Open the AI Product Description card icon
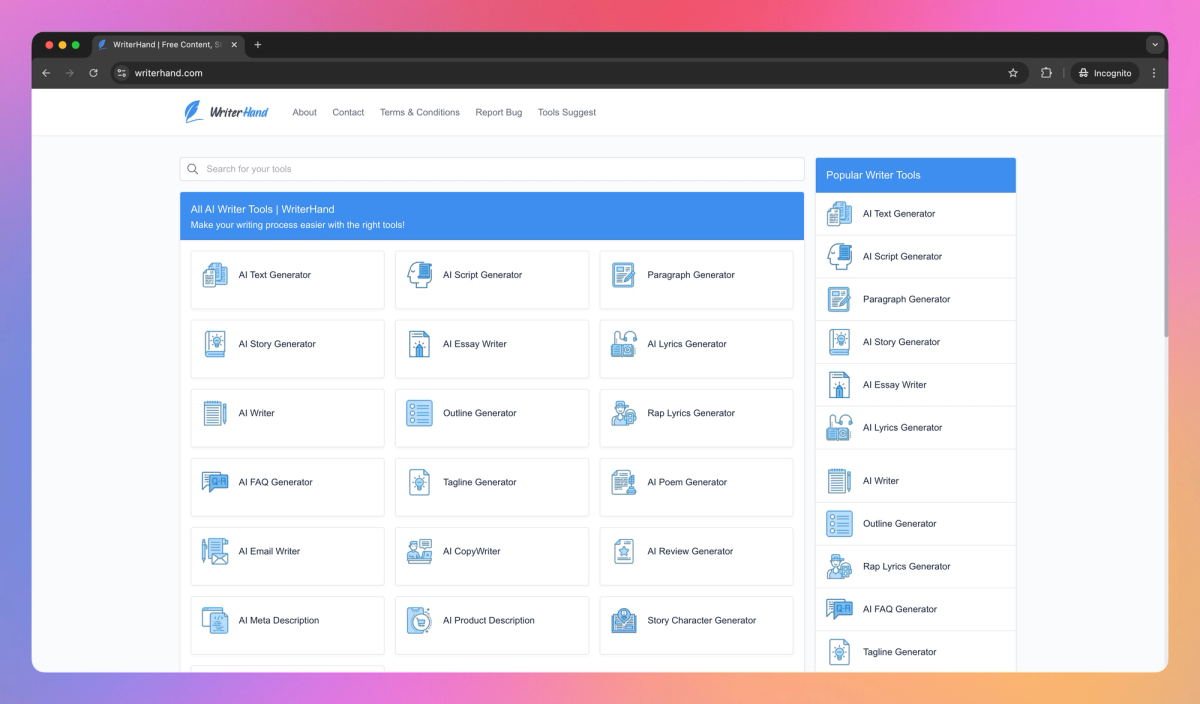Viewport: 1200px width, 704px height. tap(419, 620)
